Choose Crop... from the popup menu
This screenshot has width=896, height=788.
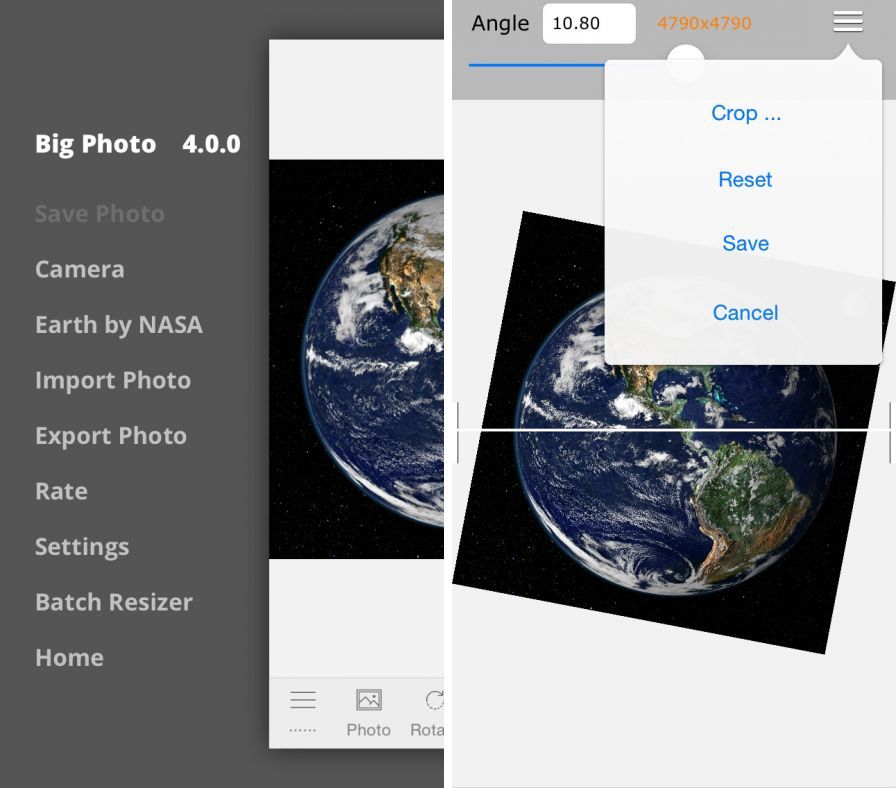click(745, 113)
